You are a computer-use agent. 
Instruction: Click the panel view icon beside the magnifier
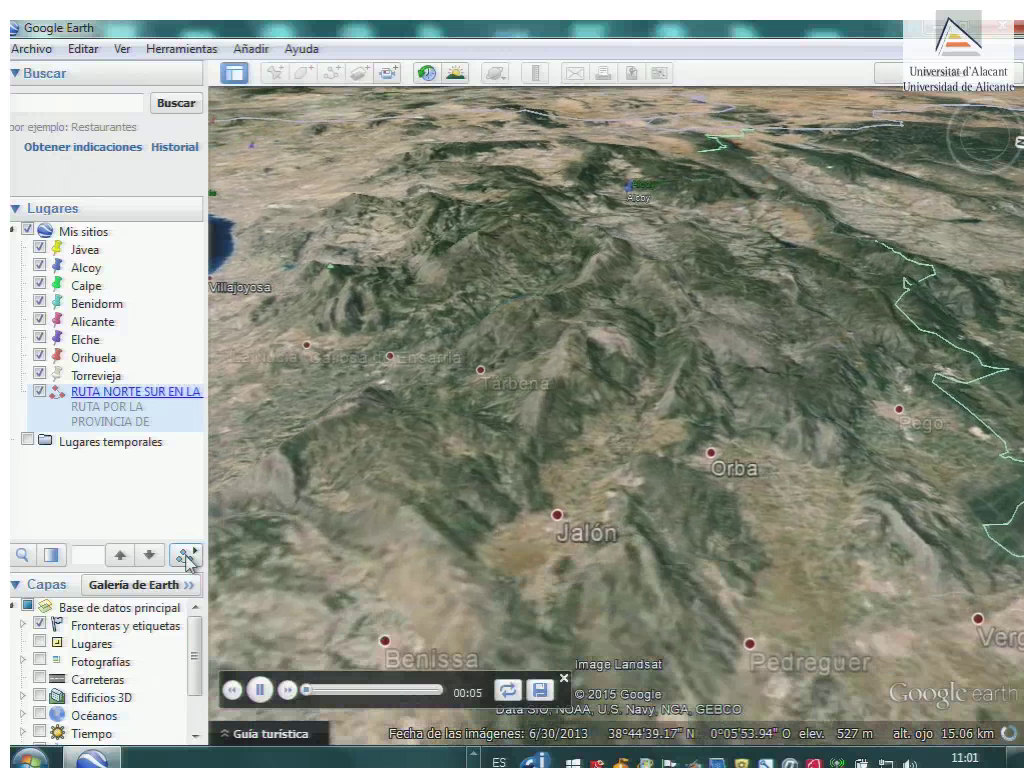[x=51, y=555]
